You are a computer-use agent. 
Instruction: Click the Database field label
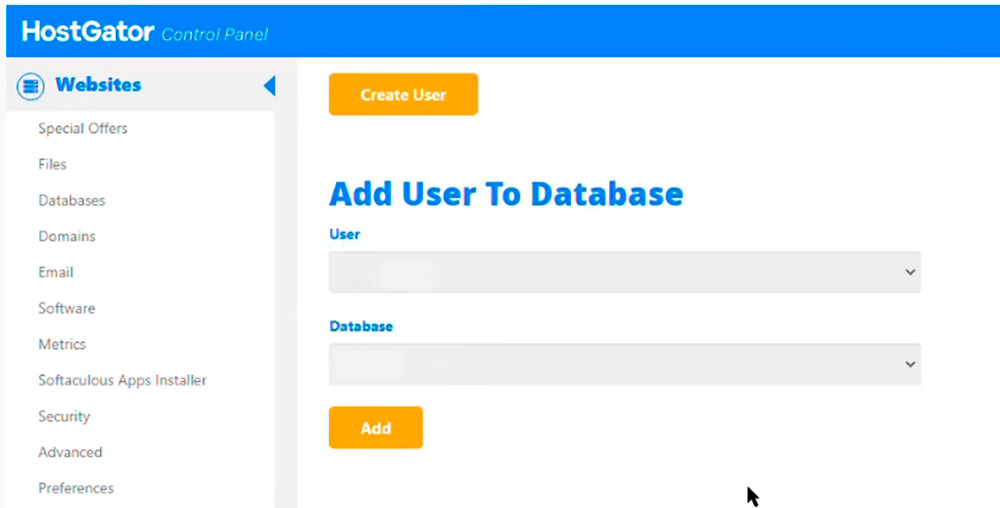pyautogui.click(x=361, y=326)
